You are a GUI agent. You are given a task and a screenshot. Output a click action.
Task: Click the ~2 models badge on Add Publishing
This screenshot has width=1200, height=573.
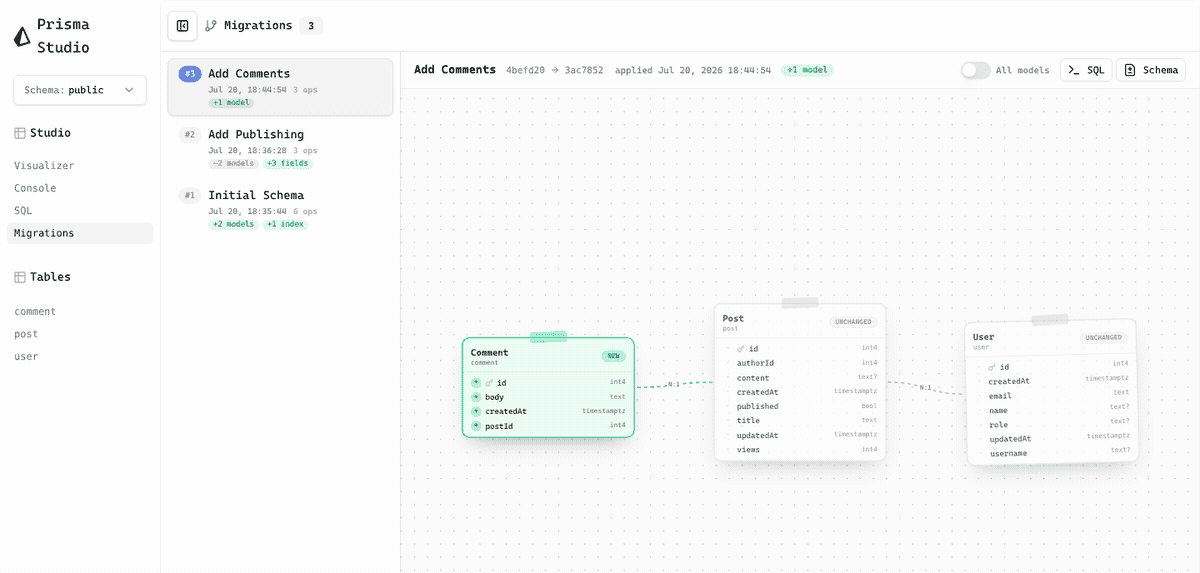click(233, 164)
